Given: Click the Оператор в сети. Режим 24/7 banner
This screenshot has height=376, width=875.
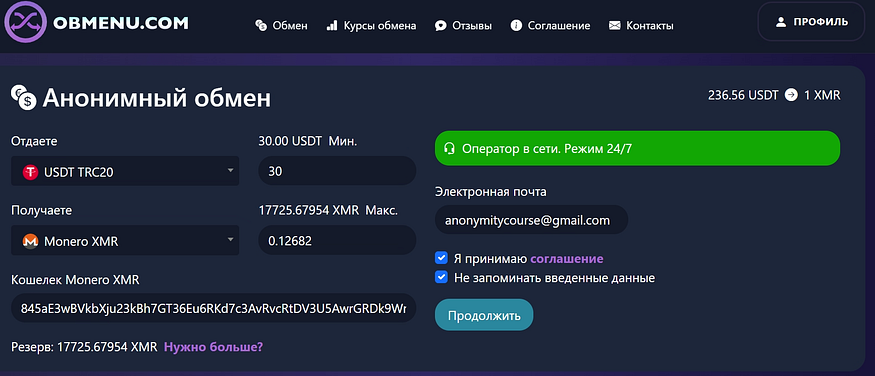Looking at the screenshot, I should point(637,148).
